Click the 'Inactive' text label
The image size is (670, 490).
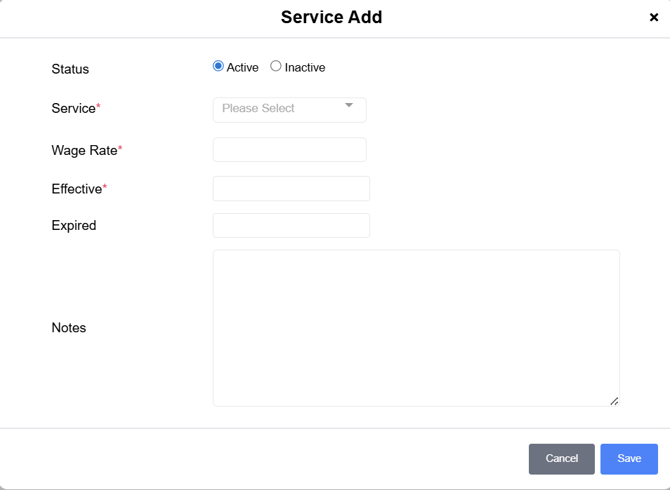tap(305, 68)
